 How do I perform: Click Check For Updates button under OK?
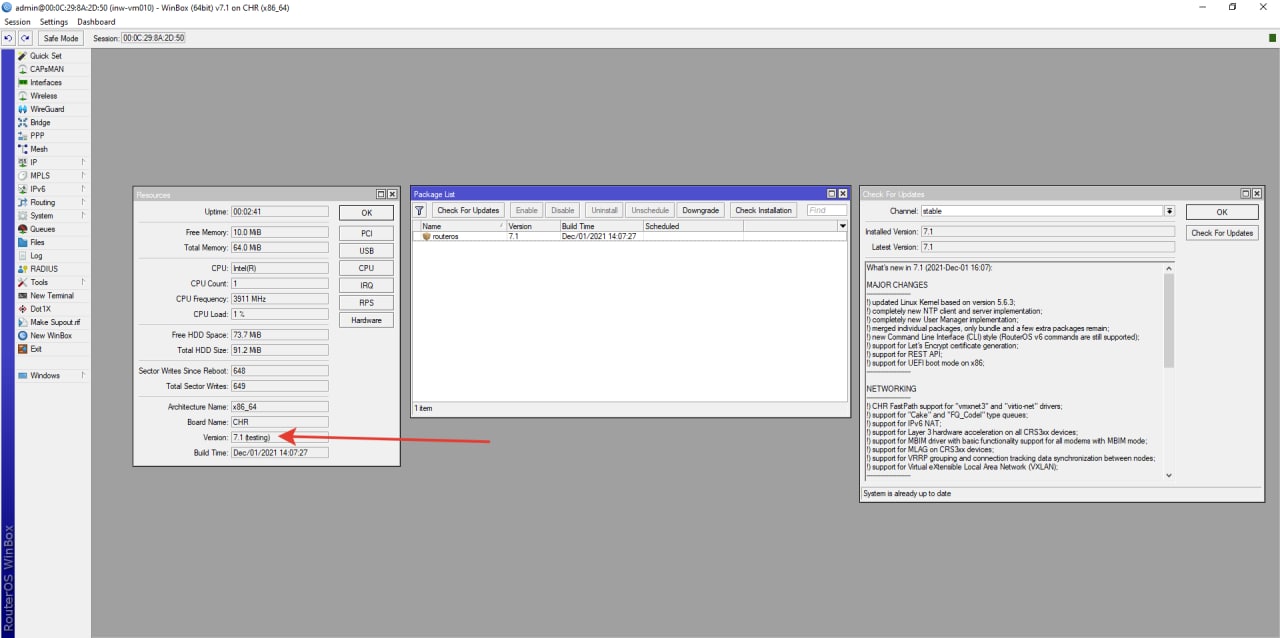point(1222,233)
